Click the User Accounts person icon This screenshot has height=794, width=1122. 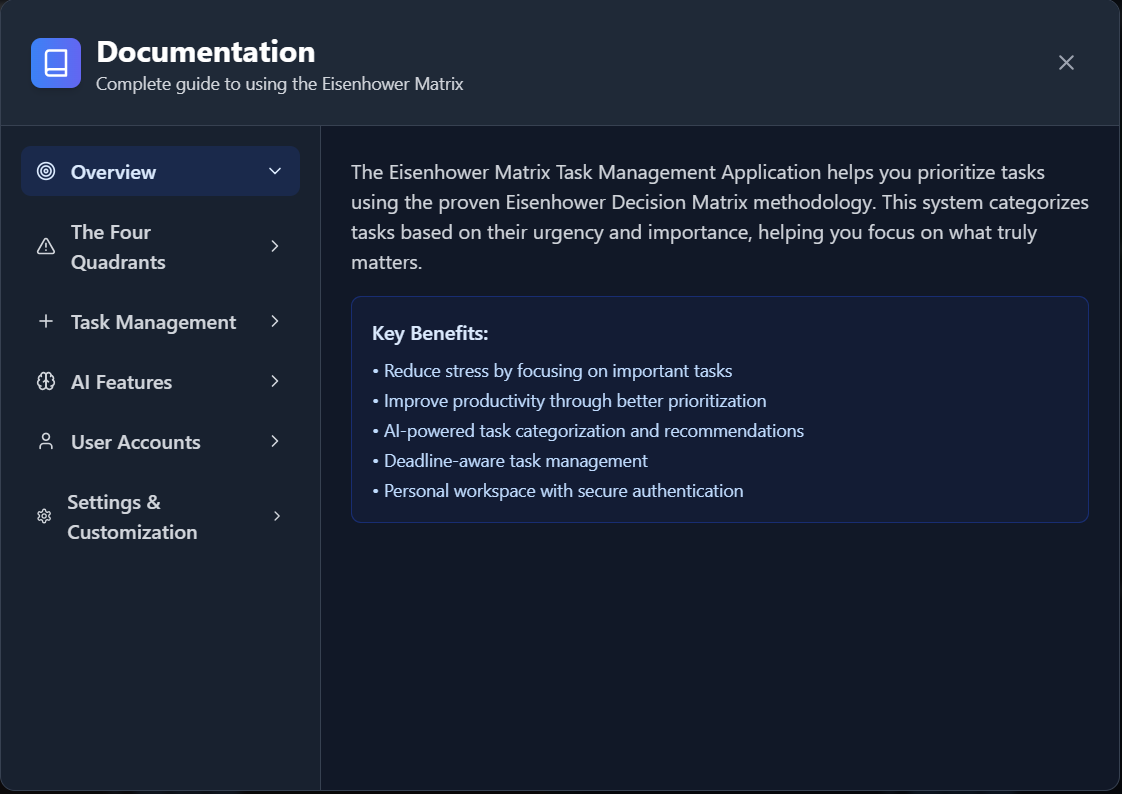tap(46, 441)
